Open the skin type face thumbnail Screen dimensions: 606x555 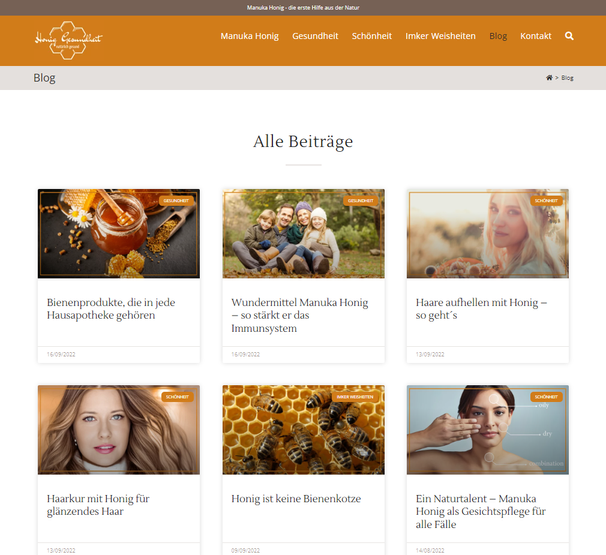click(x=488, y=429)
